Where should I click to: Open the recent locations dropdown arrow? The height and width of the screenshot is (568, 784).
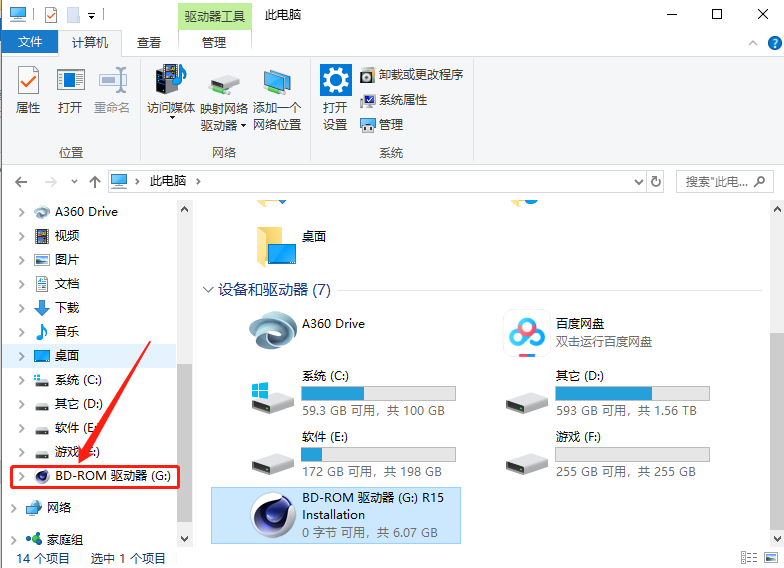coord(74,182)
